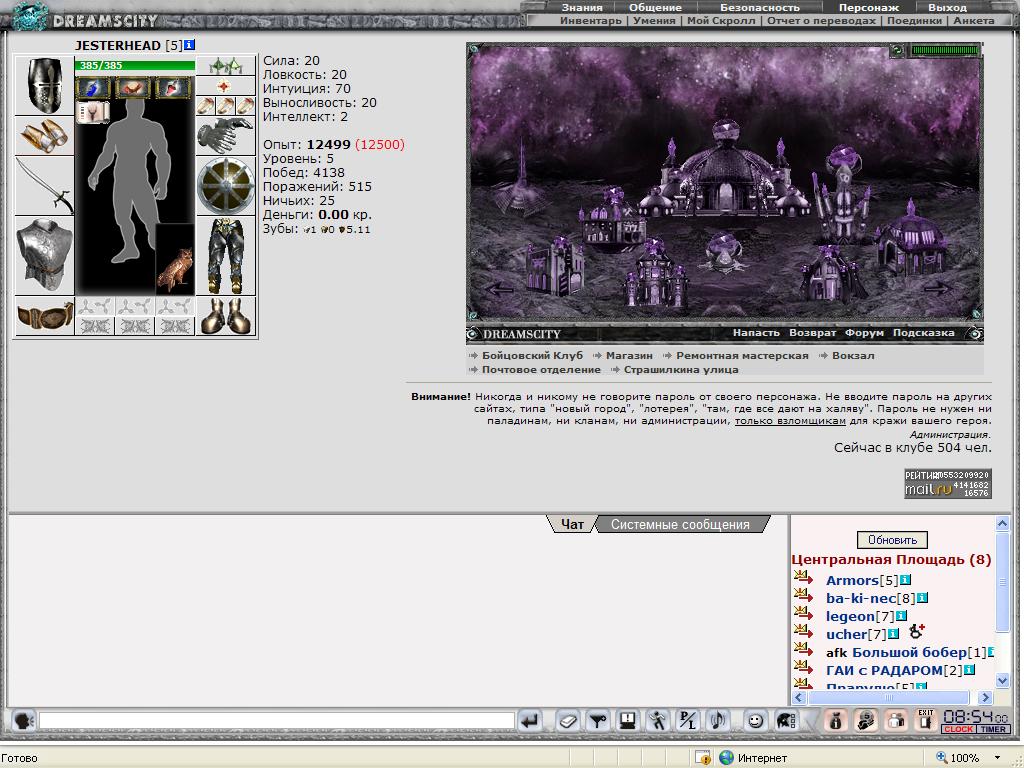
Task: Click the silver chest armor slot
Action: [44, 255]
